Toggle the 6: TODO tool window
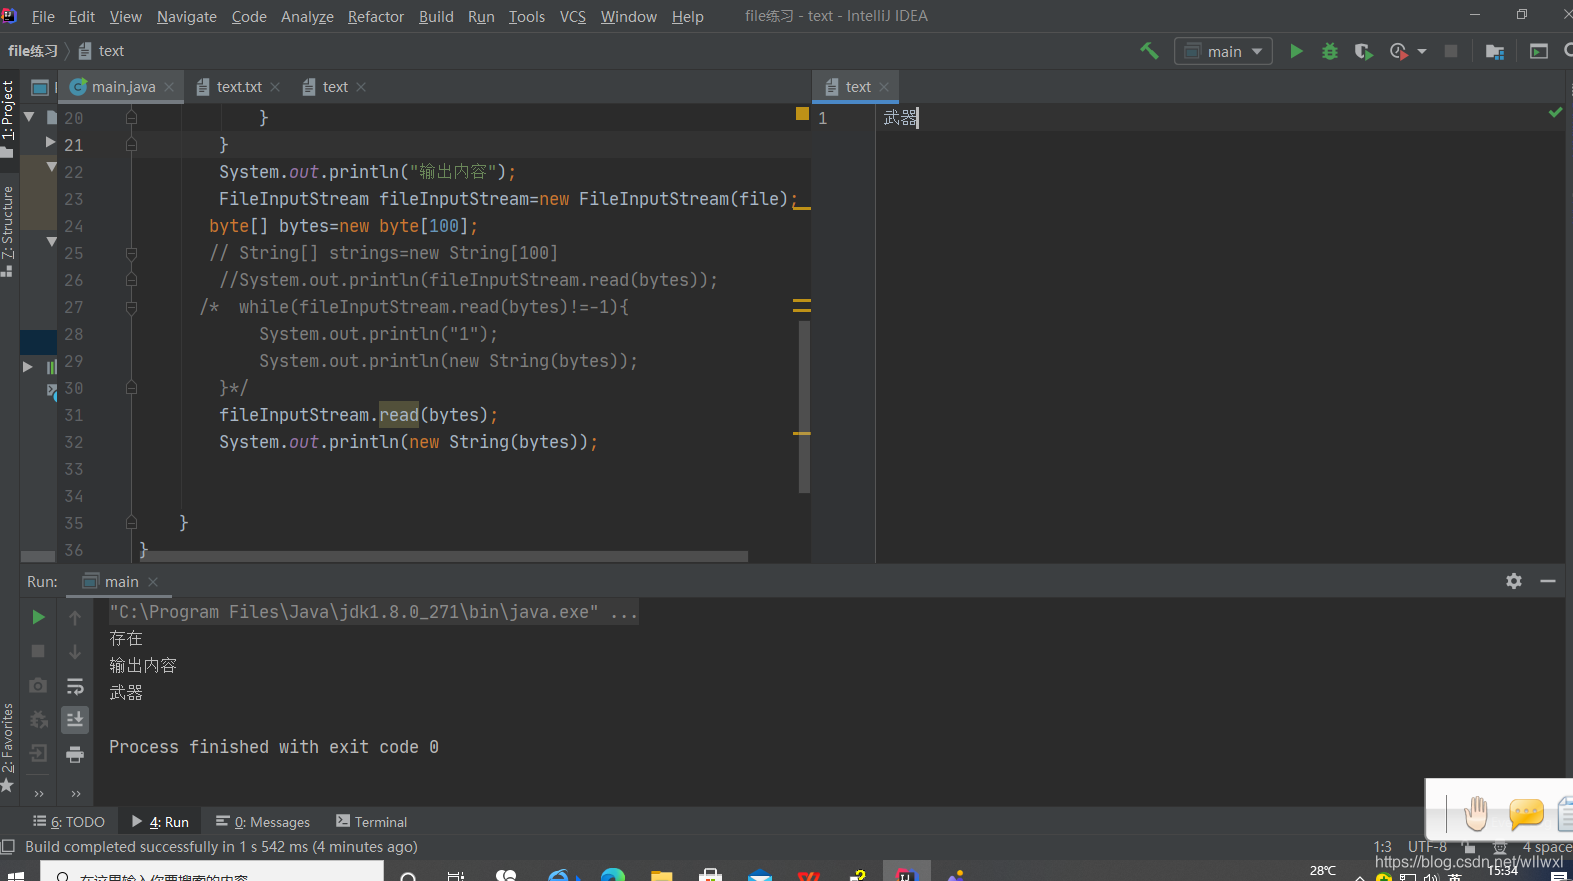The width and height of the screenshot is (1573, 881). (68, 822)
